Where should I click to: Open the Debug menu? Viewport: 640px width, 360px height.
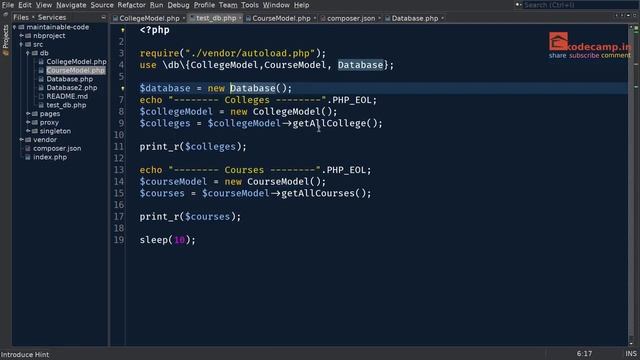click(178, 5)
